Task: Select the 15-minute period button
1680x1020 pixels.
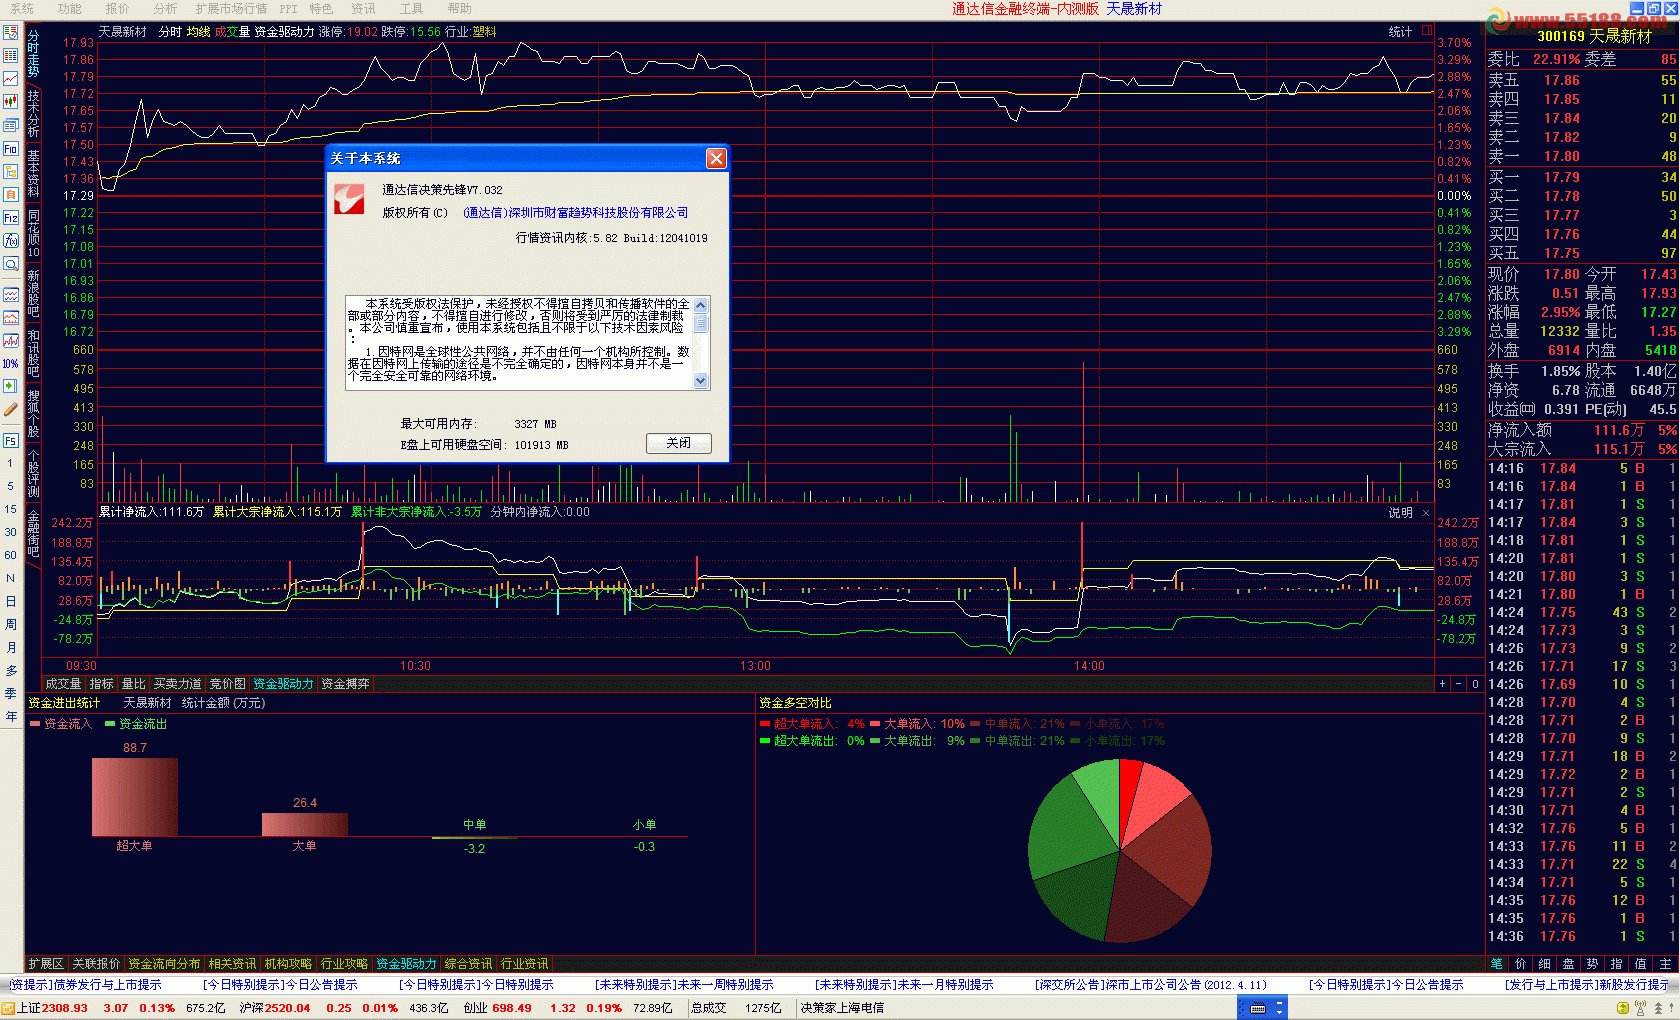Action: 11,509
